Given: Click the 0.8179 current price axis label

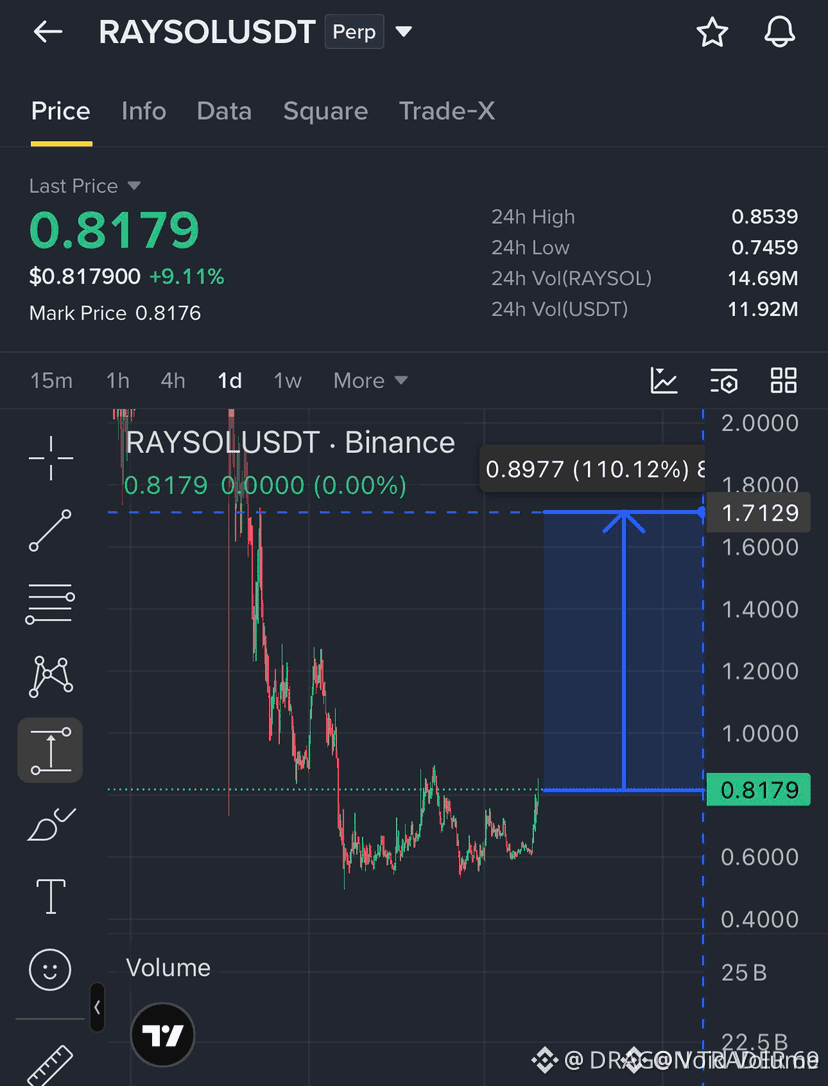Looking at the screenshot, I should (x=759, y=790).
